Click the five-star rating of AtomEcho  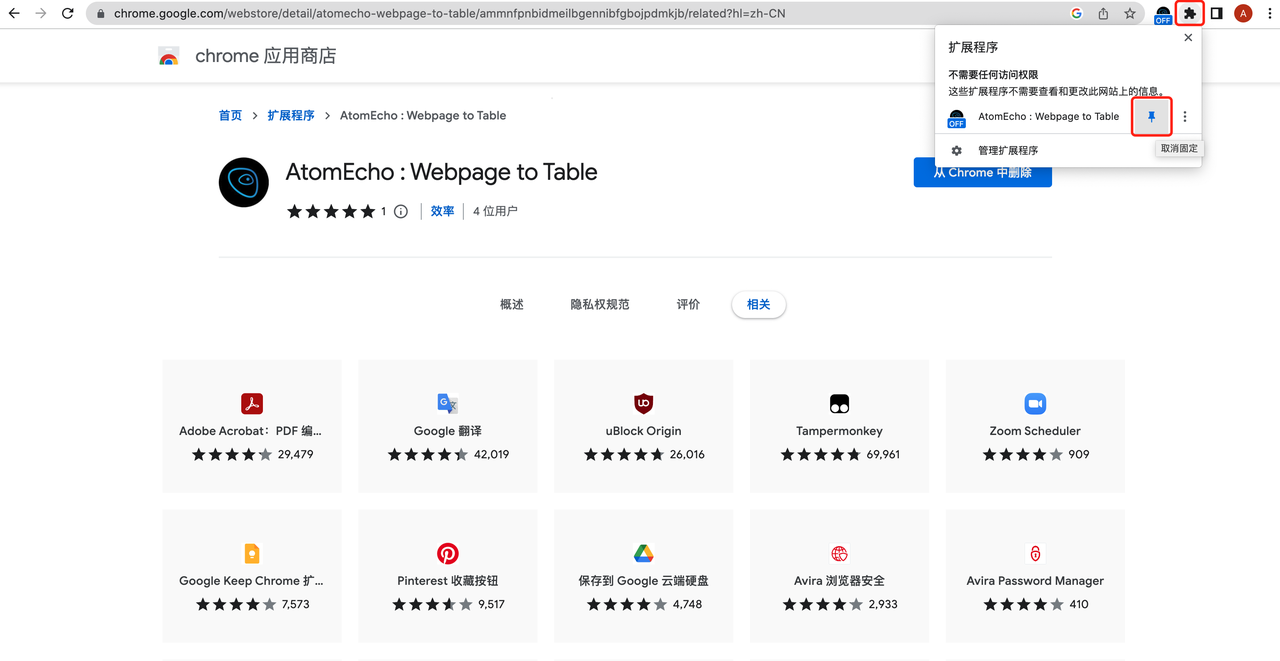(331, 211)
